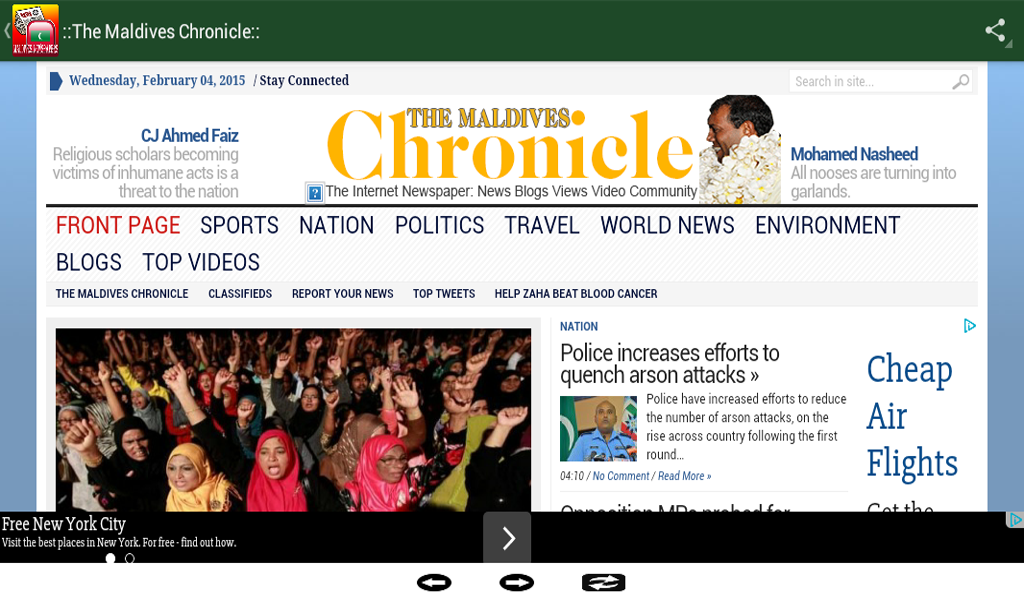Viewport: 1024px width, 600px height.
Task: Click the date Wednesday, February 04, 2015
Action: tap(157, 80)
